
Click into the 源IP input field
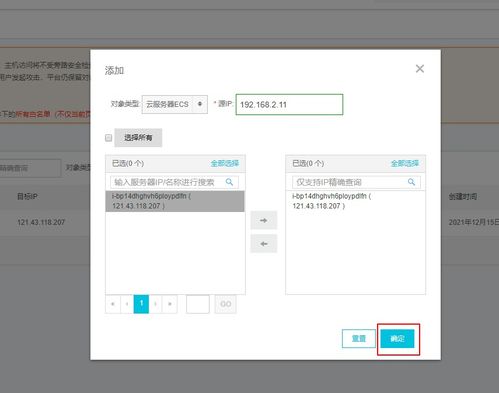pos(289,105)
